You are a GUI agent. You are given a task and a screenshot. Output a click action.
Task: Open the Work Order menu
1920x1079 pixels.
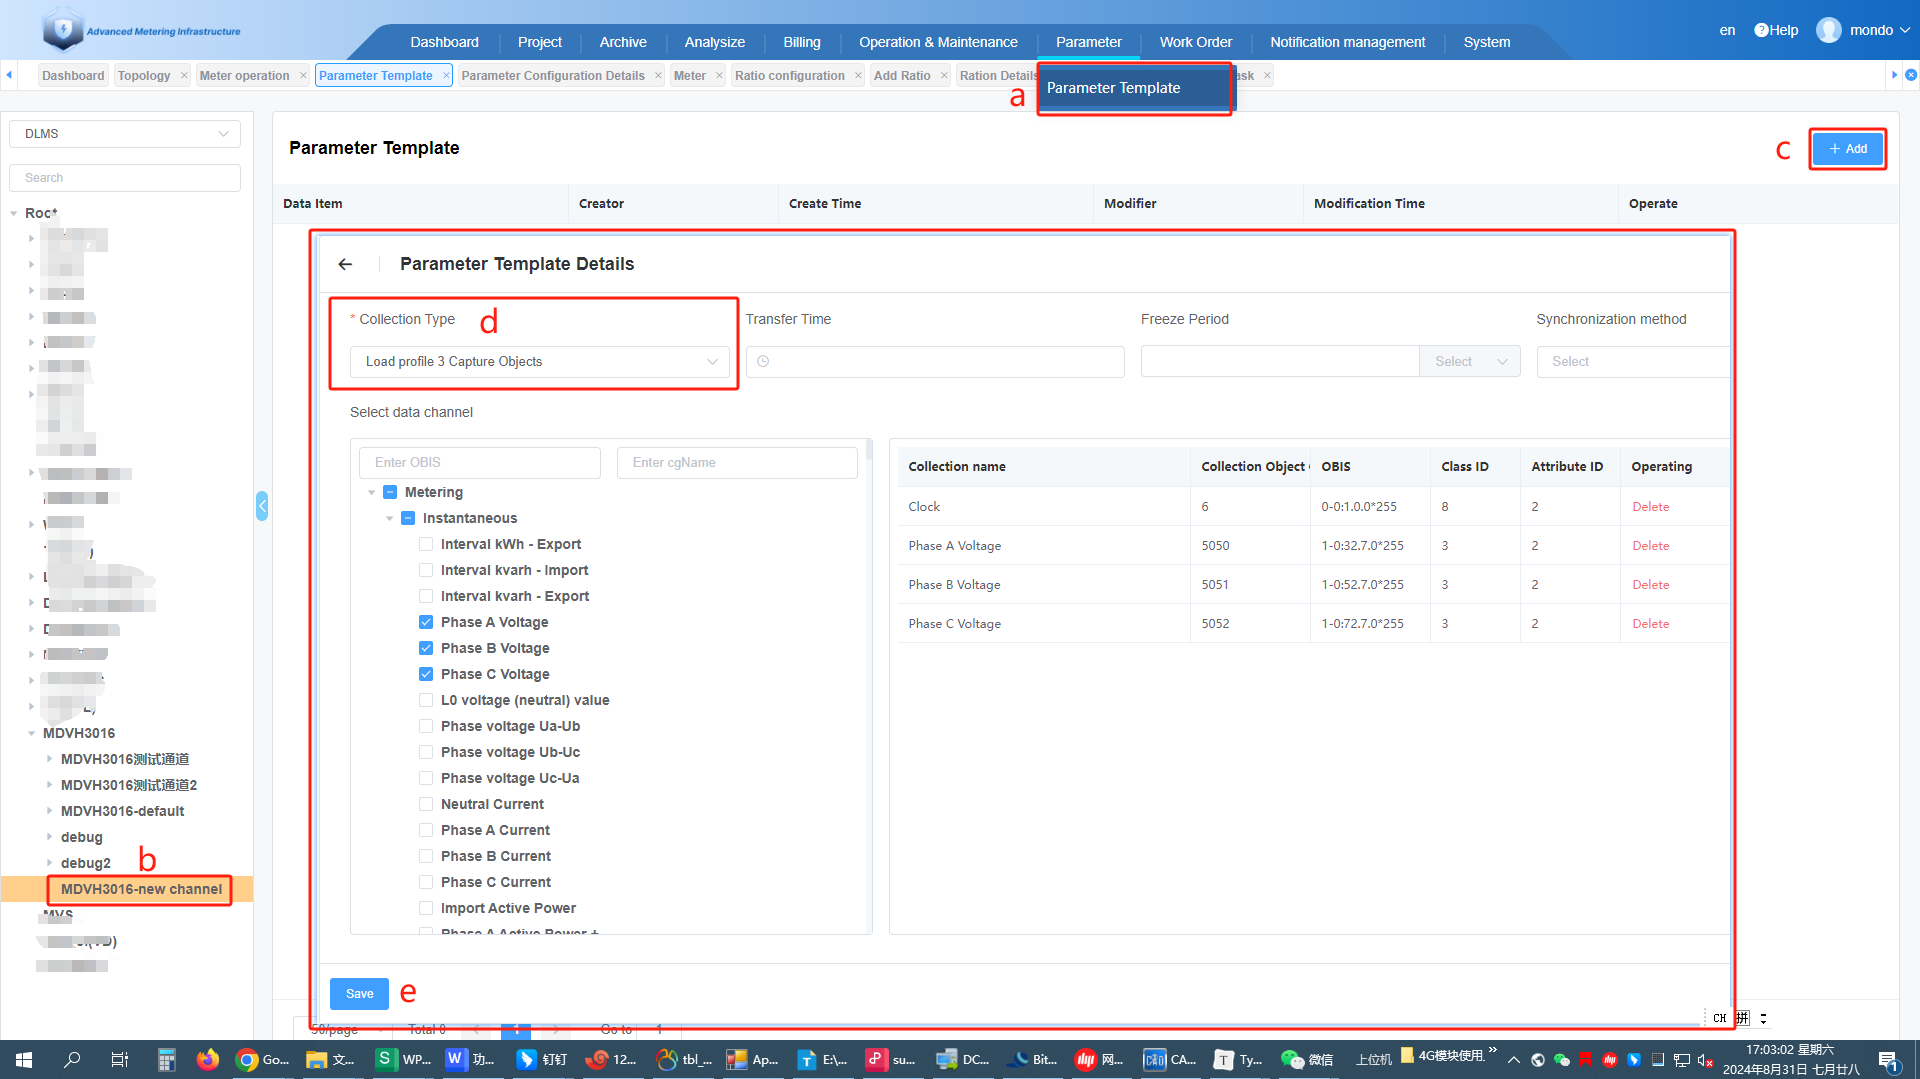point(1196,42)
